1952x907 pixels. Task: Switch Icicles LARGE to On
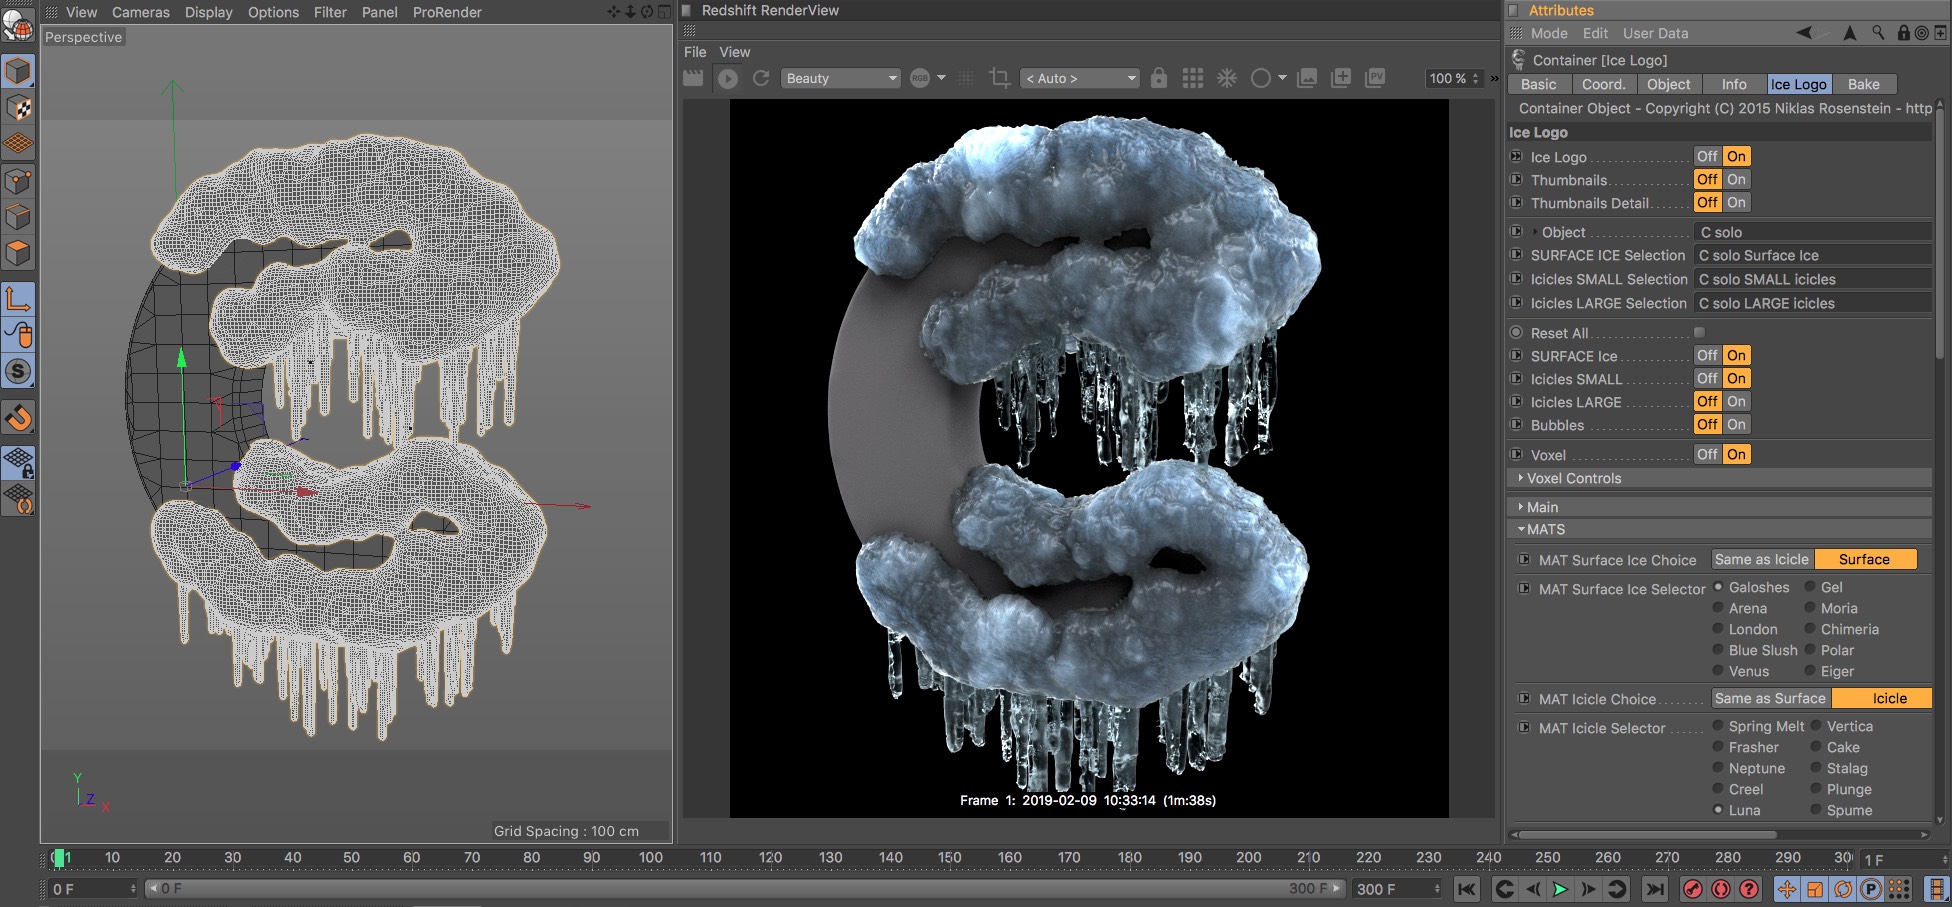pyautogui.click(x=1736, y=402)
